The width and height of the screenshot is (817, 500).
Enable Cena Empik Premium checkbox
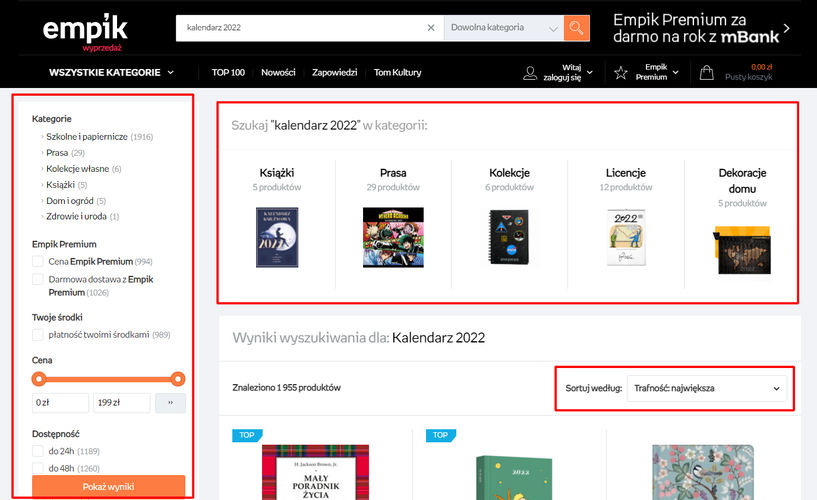pyautogui.click(x=38, y=262)
